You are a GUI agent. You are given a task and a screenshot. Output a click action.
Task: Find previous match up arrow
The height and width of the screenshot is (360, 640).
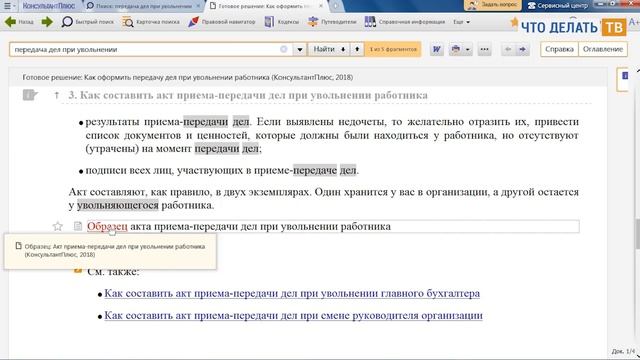(357, 49)
